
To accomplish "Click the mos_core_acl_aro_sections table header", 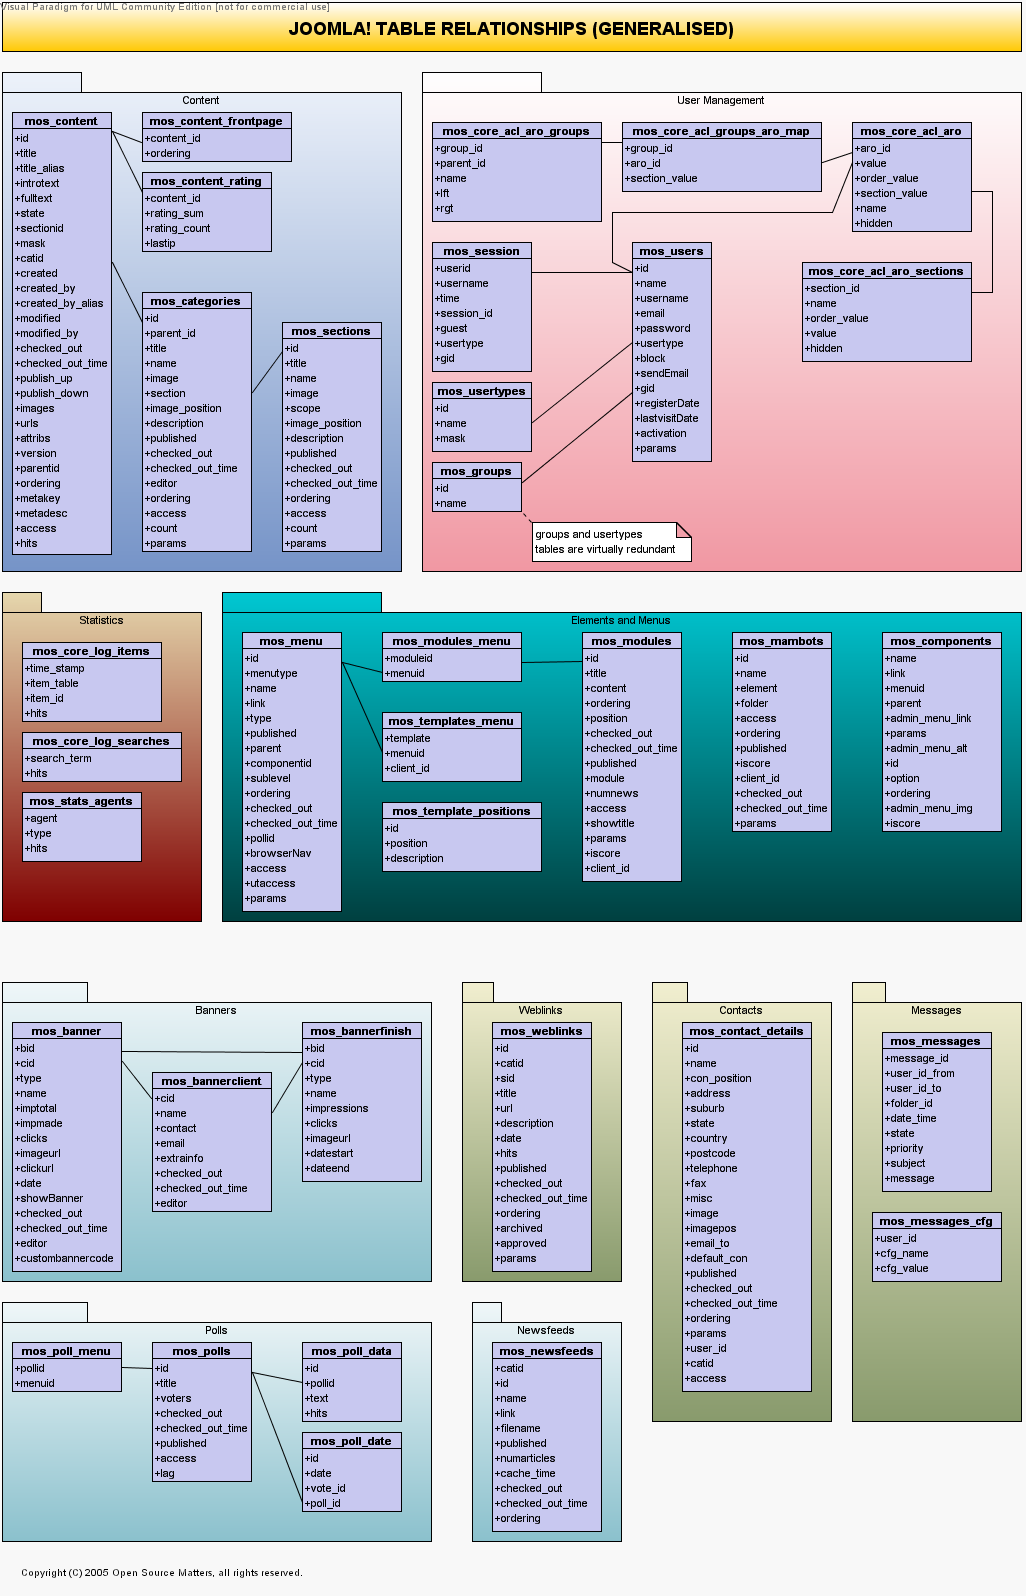I will [886, 271].
